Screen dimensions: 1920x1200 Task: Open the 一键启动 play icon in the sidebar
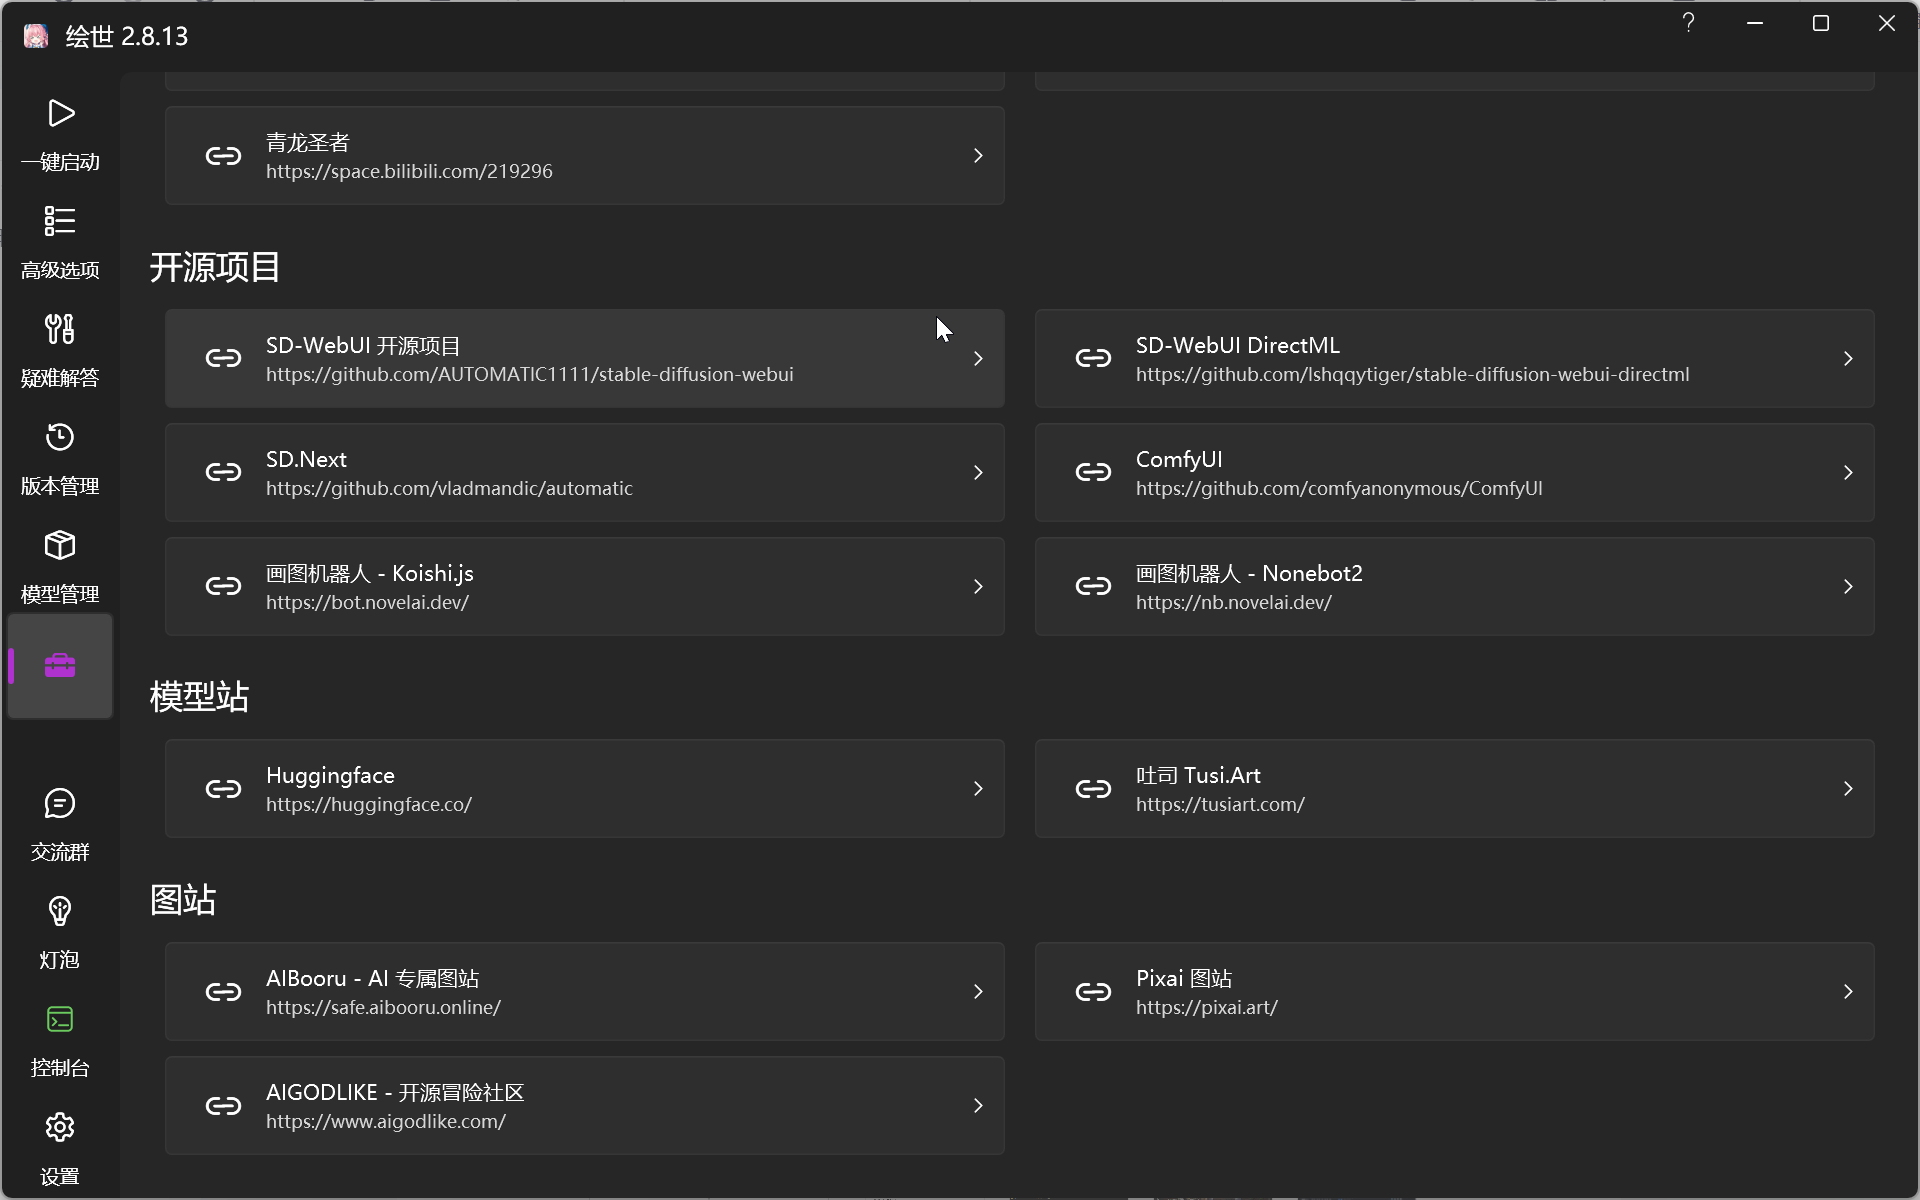pyautogui.click(x=60, y=114)
